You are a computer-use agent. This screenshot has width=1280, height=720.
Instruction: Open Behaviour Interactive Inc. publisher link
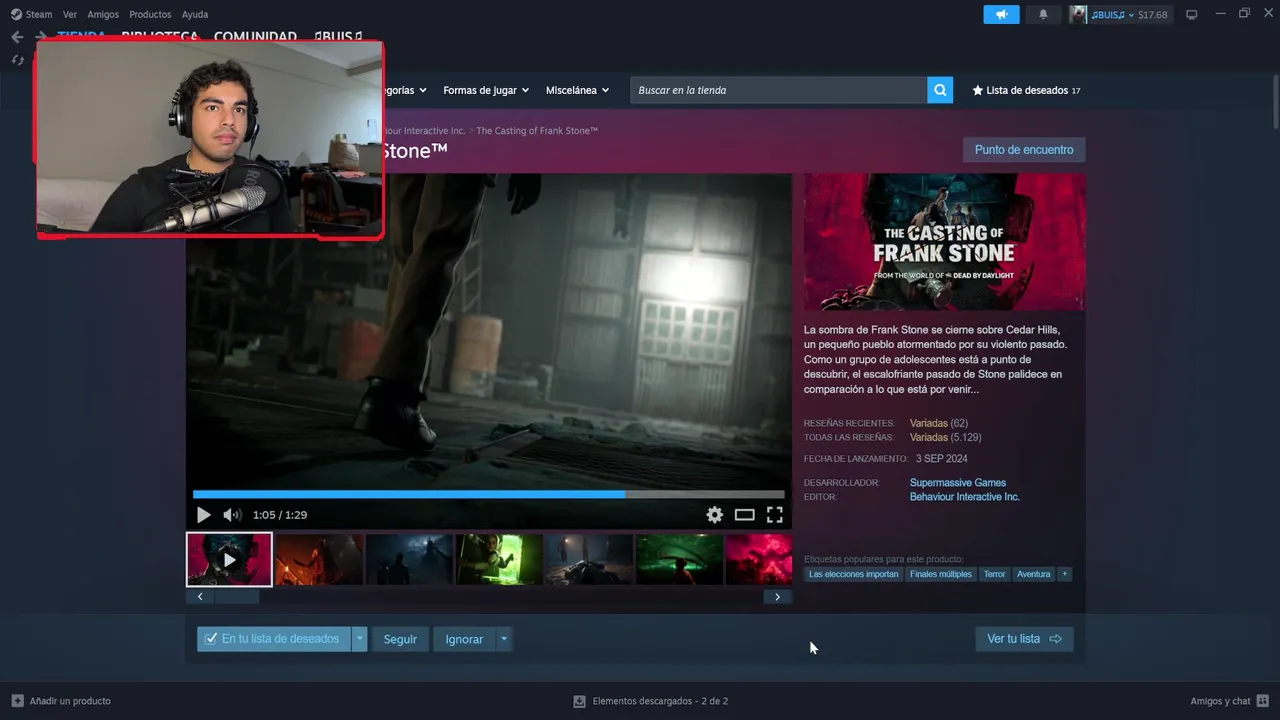click(965, 497)
